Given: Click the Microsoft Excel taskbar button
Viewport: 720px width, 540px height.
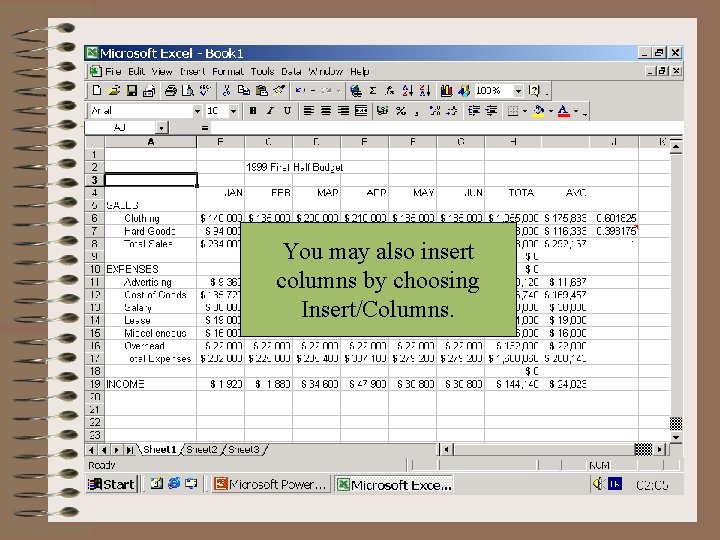Looking at the screenshot, I should [x=394, y=484].
